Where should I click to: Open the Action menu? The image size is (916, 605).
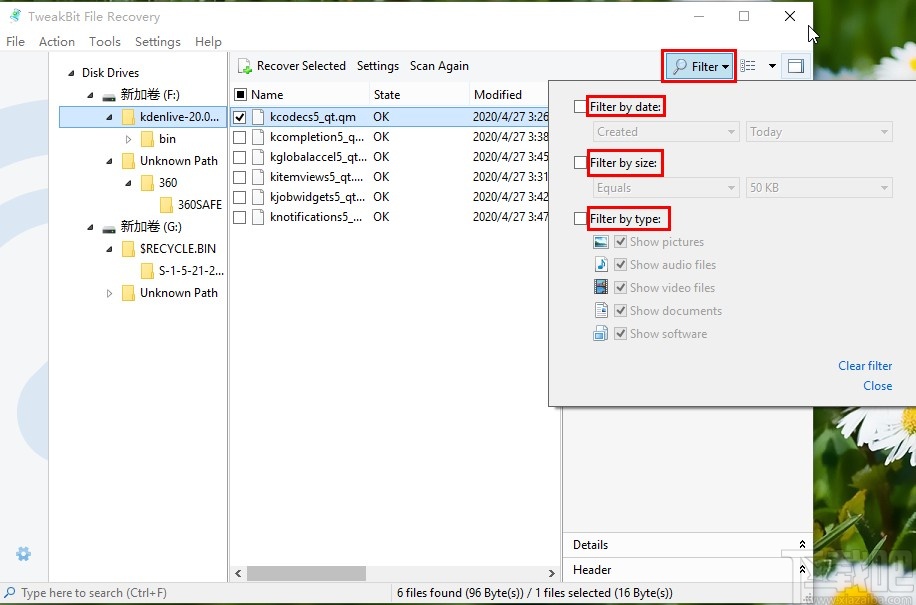pyautogui.click(x=57, y=41)
